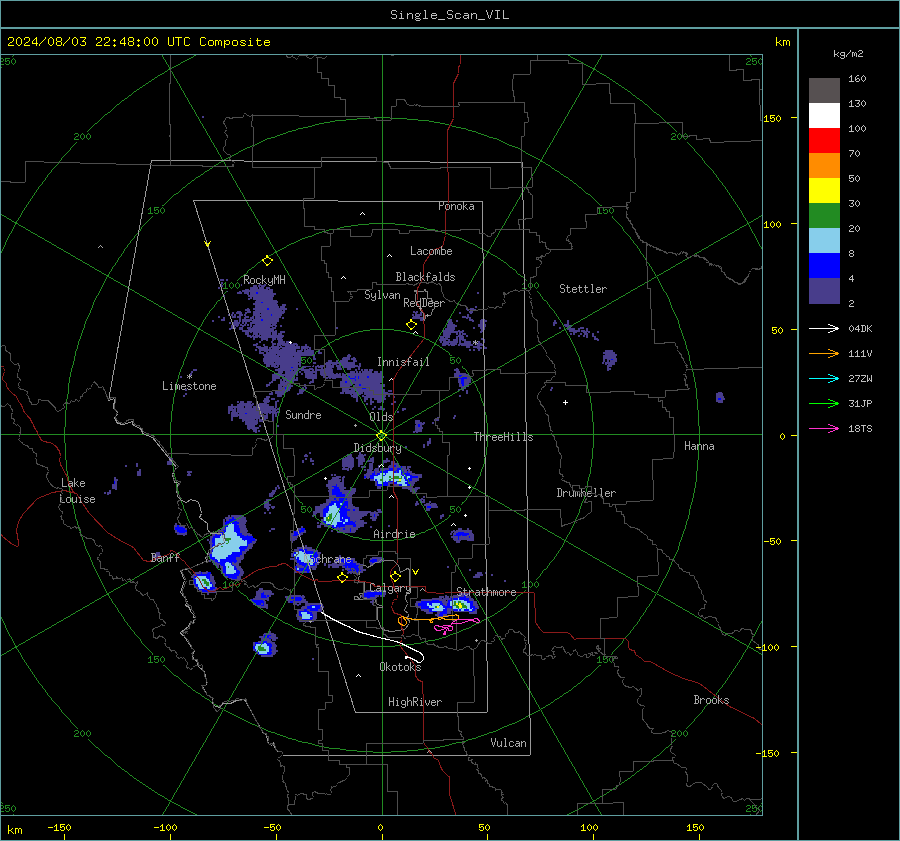The image size is (900, 841).
Task: Click the Hanna city label
Action: 699,446
